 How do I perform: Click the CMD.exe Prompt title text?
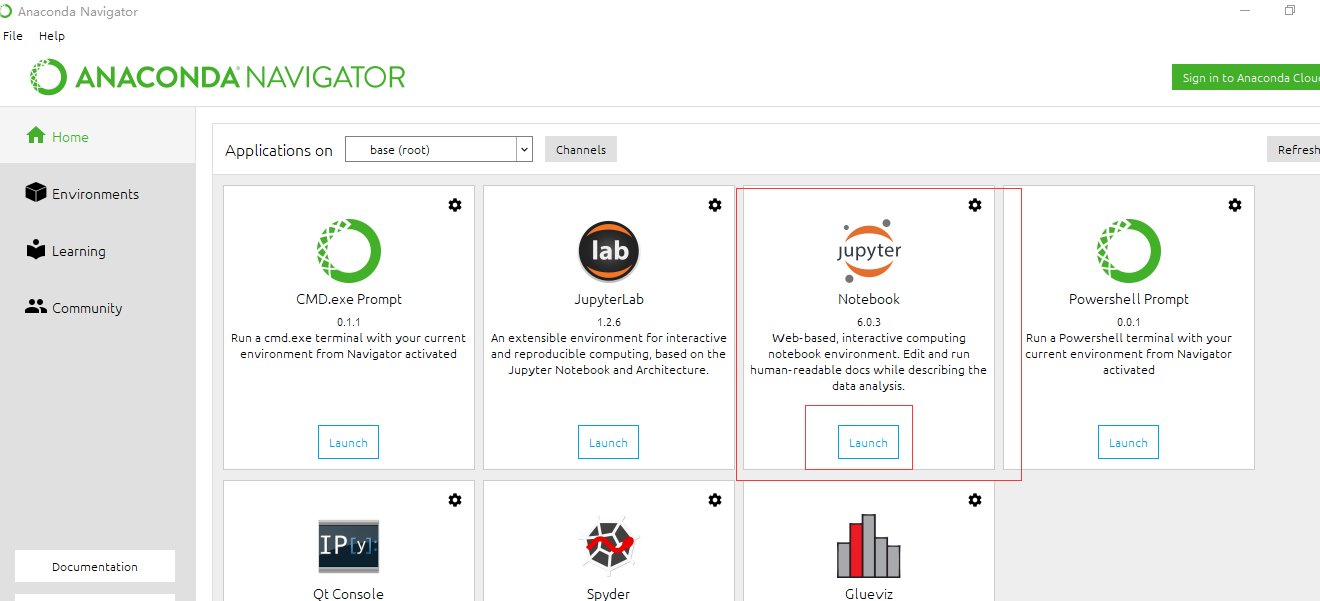click(349, 299)
